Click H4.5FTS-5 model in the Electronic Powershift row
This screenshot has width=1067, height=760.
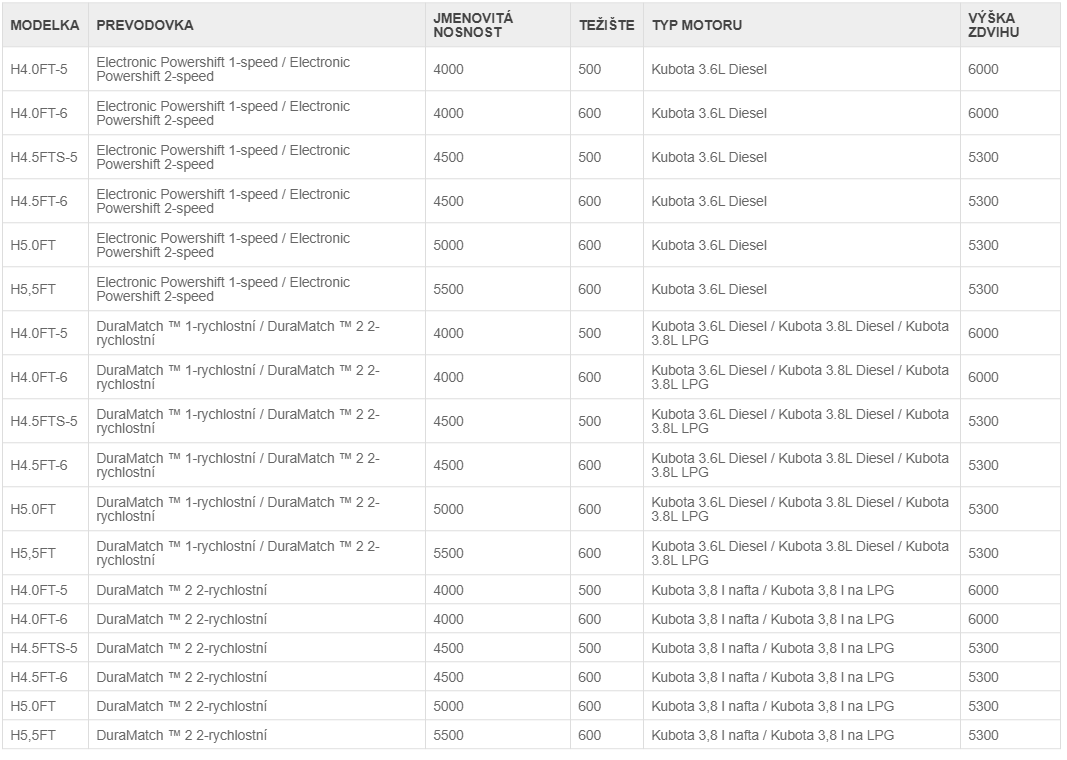click(x=44, y=157)
